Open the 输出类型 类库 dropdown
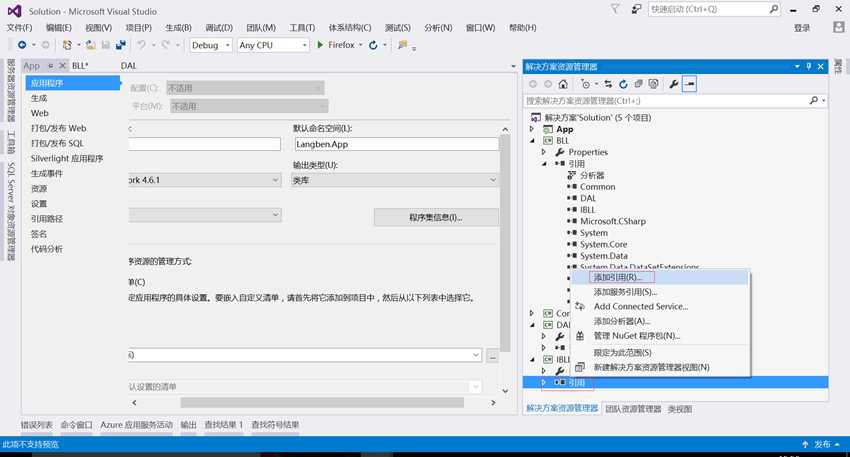Image resolution: width=850 pixels, height=457 pixels. [x=395, y=180]
